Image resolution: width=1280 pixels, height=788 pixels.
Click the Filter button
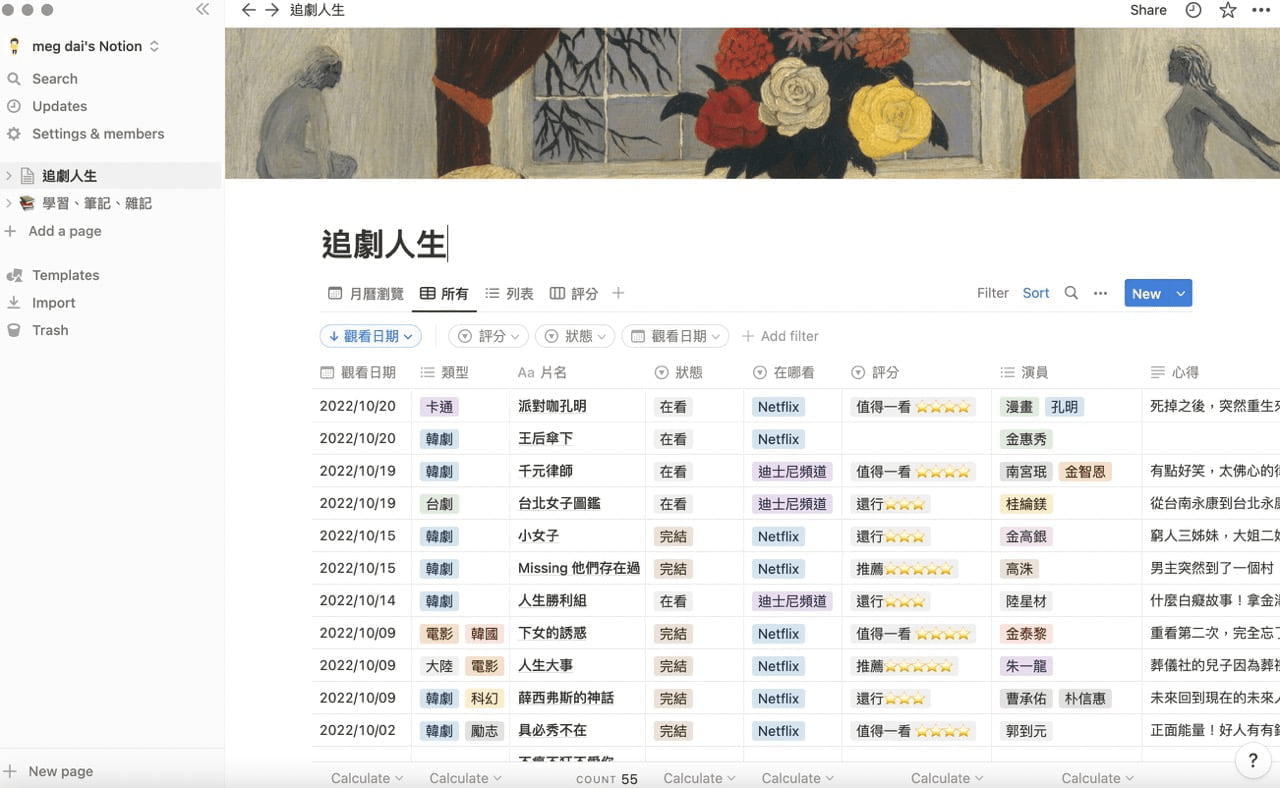click(x=993, y=293)
